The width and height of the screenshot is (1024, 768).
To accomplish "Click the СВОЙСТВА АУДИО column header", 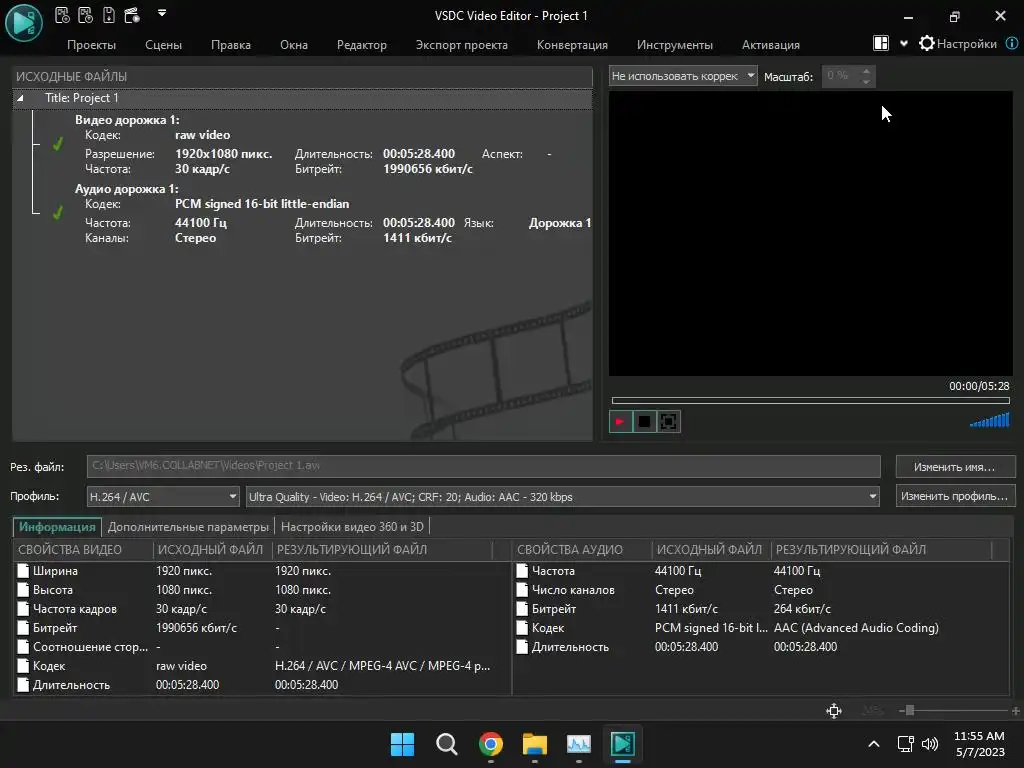I will pyautogui.click(x=582, y=550).
